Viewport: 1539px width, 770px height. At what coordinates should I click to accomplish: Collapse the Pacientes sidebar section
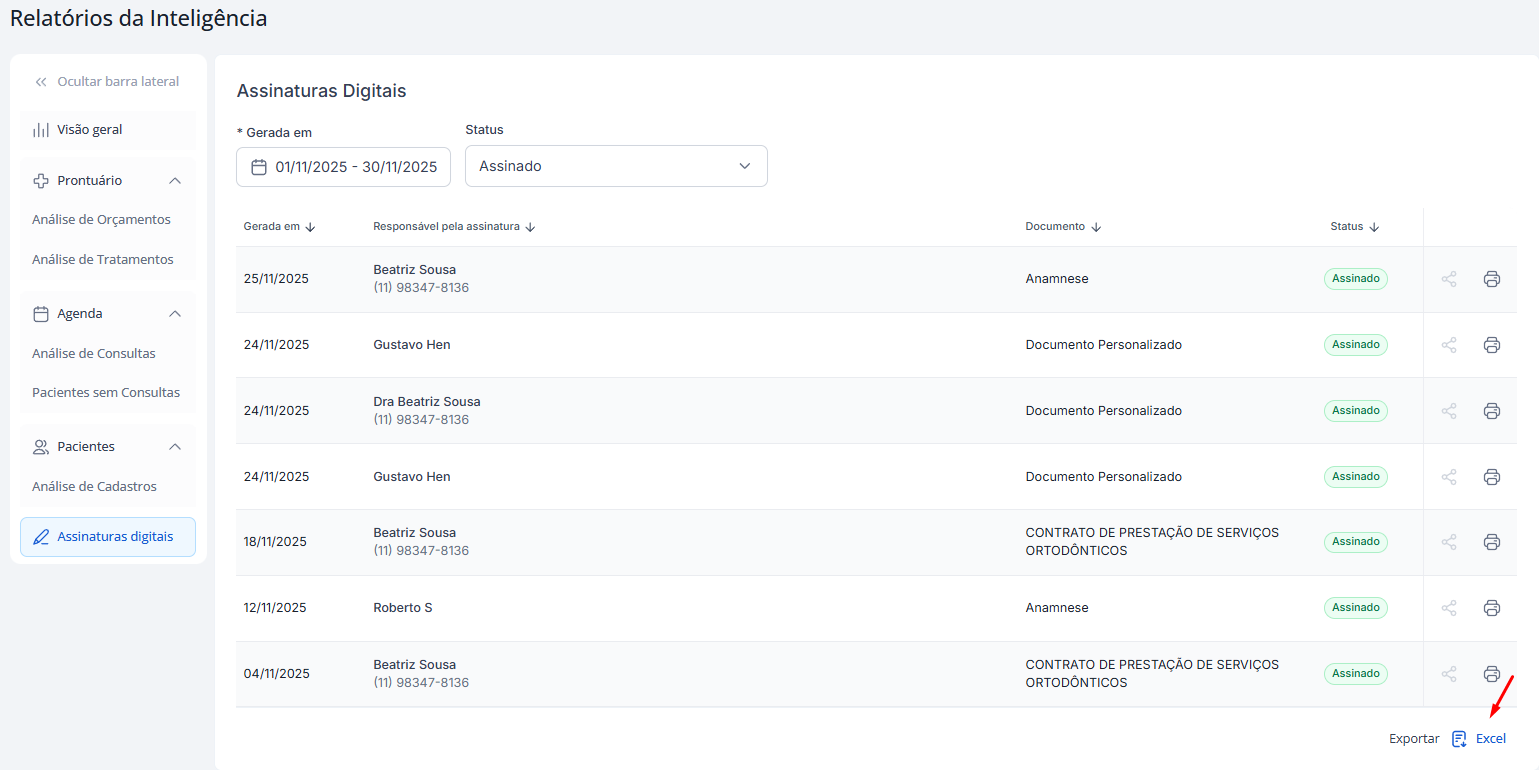point(175,447)
